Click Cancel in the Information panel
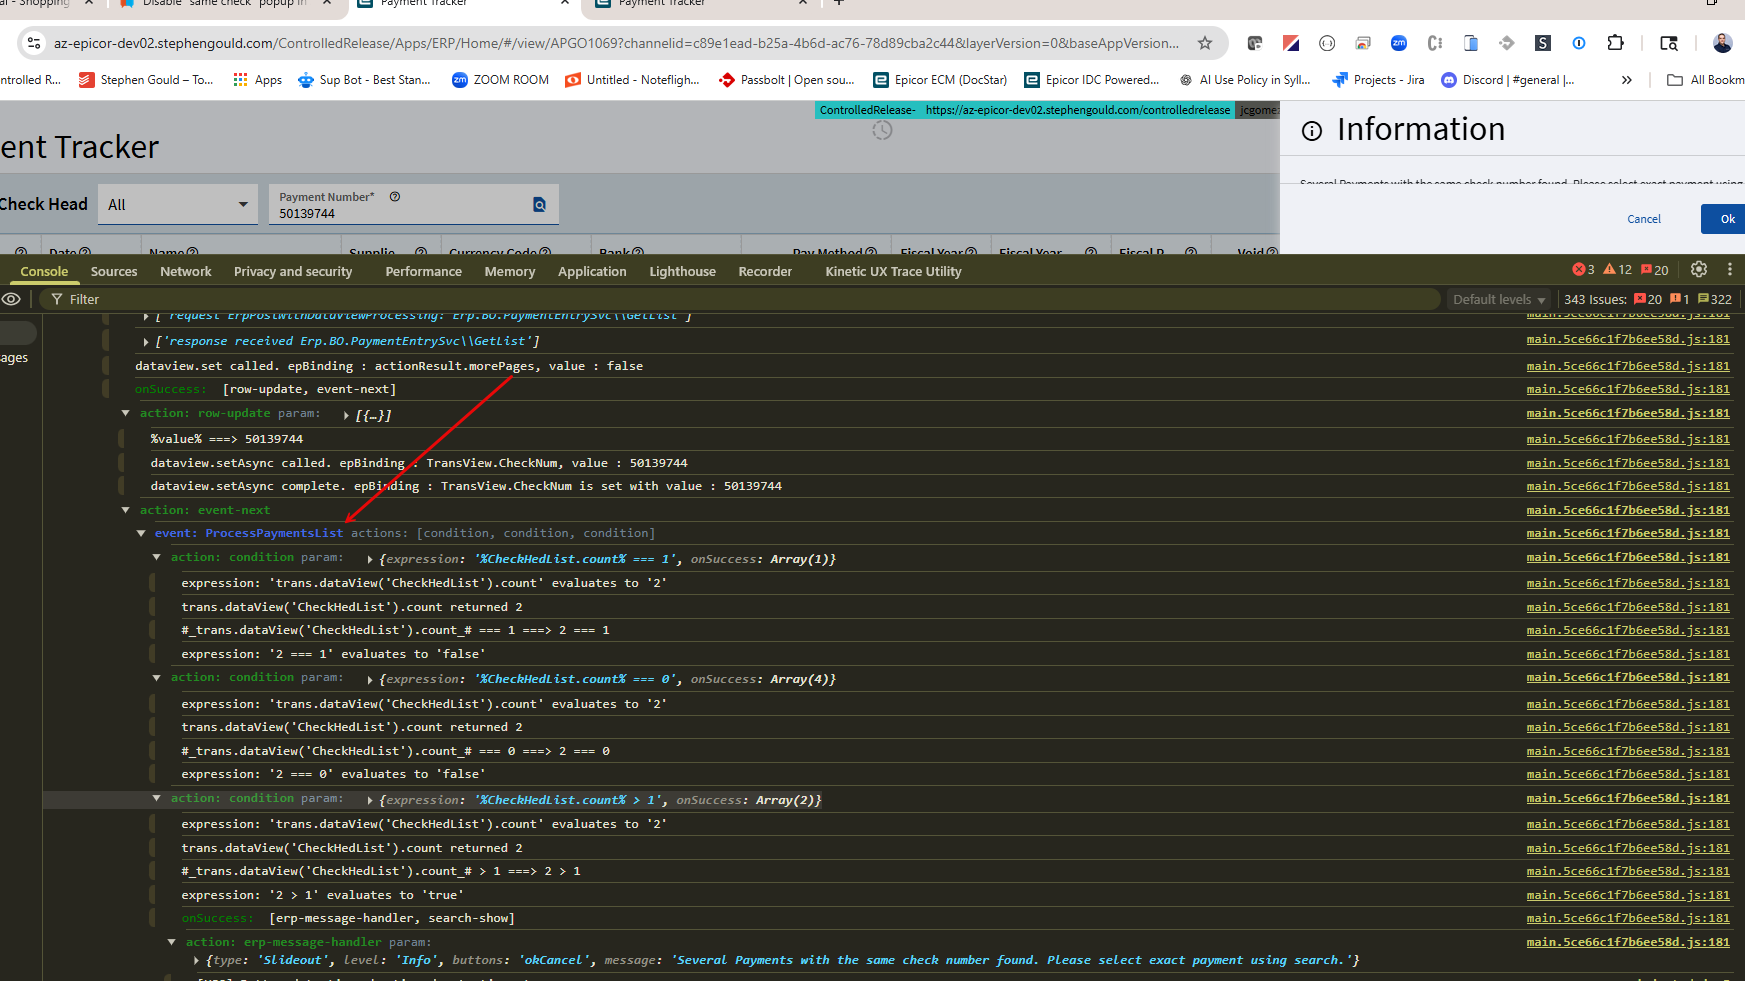The width and height of the screenshot is (1745, 981). [x=1643, y=219]
